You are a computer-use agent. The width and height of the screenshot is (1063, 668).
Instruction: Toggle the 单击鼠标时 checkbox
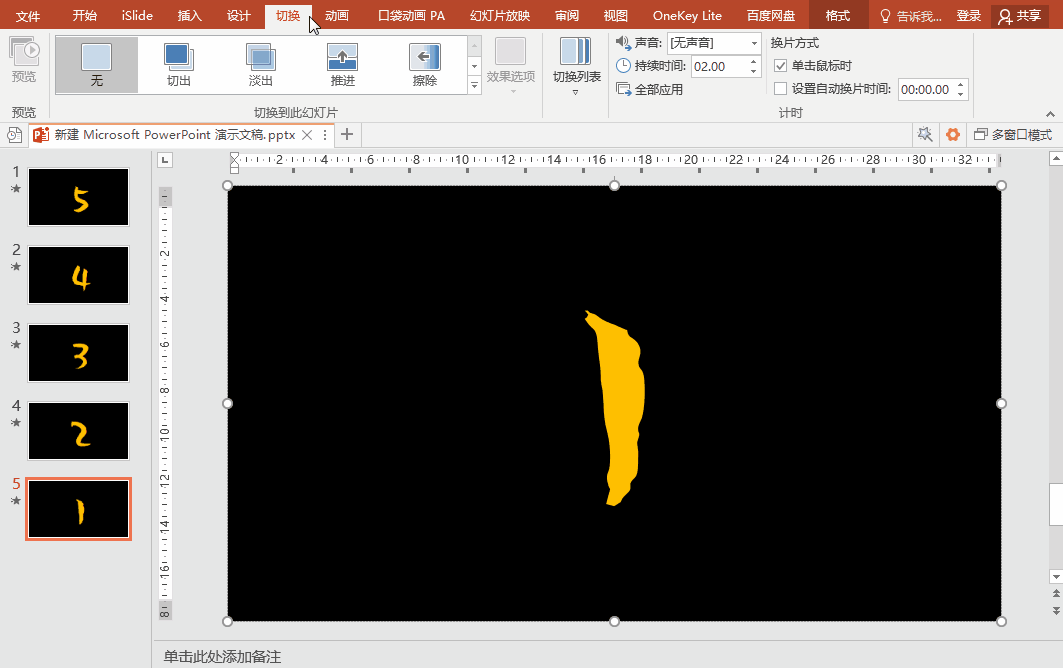click(x=781, y=66)
